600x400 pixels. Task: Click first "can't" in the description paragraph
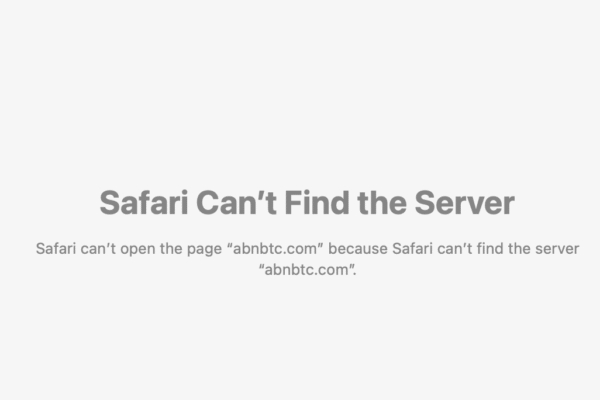click(98, 249)
